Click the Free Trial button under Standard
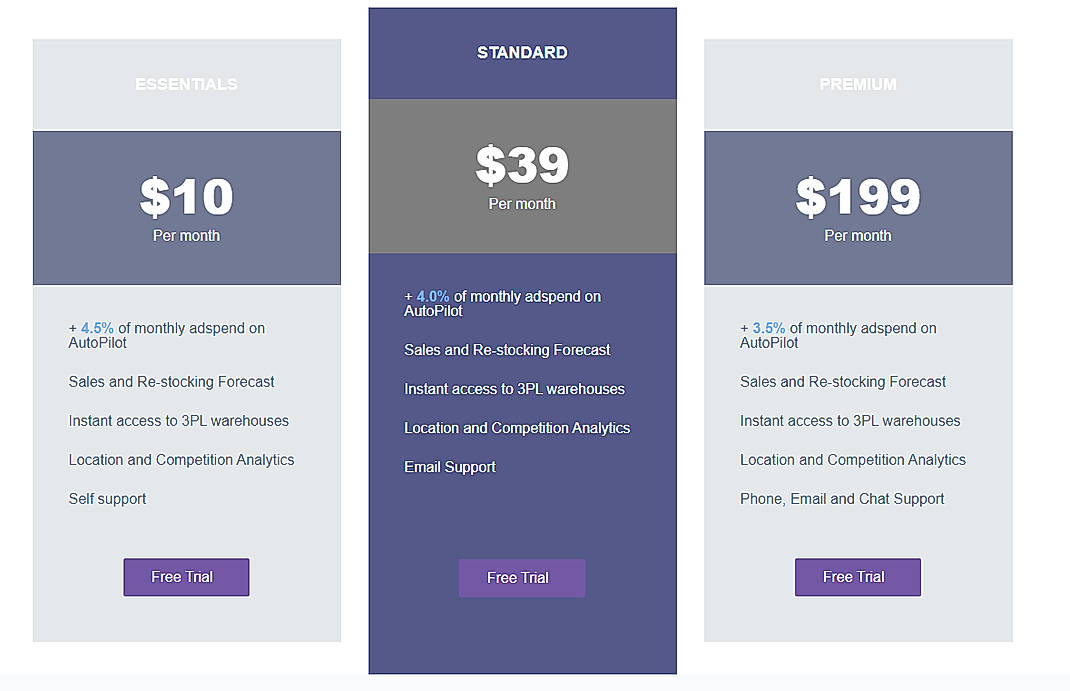This screenshot has height=691, width=1070. pos(522,577)
